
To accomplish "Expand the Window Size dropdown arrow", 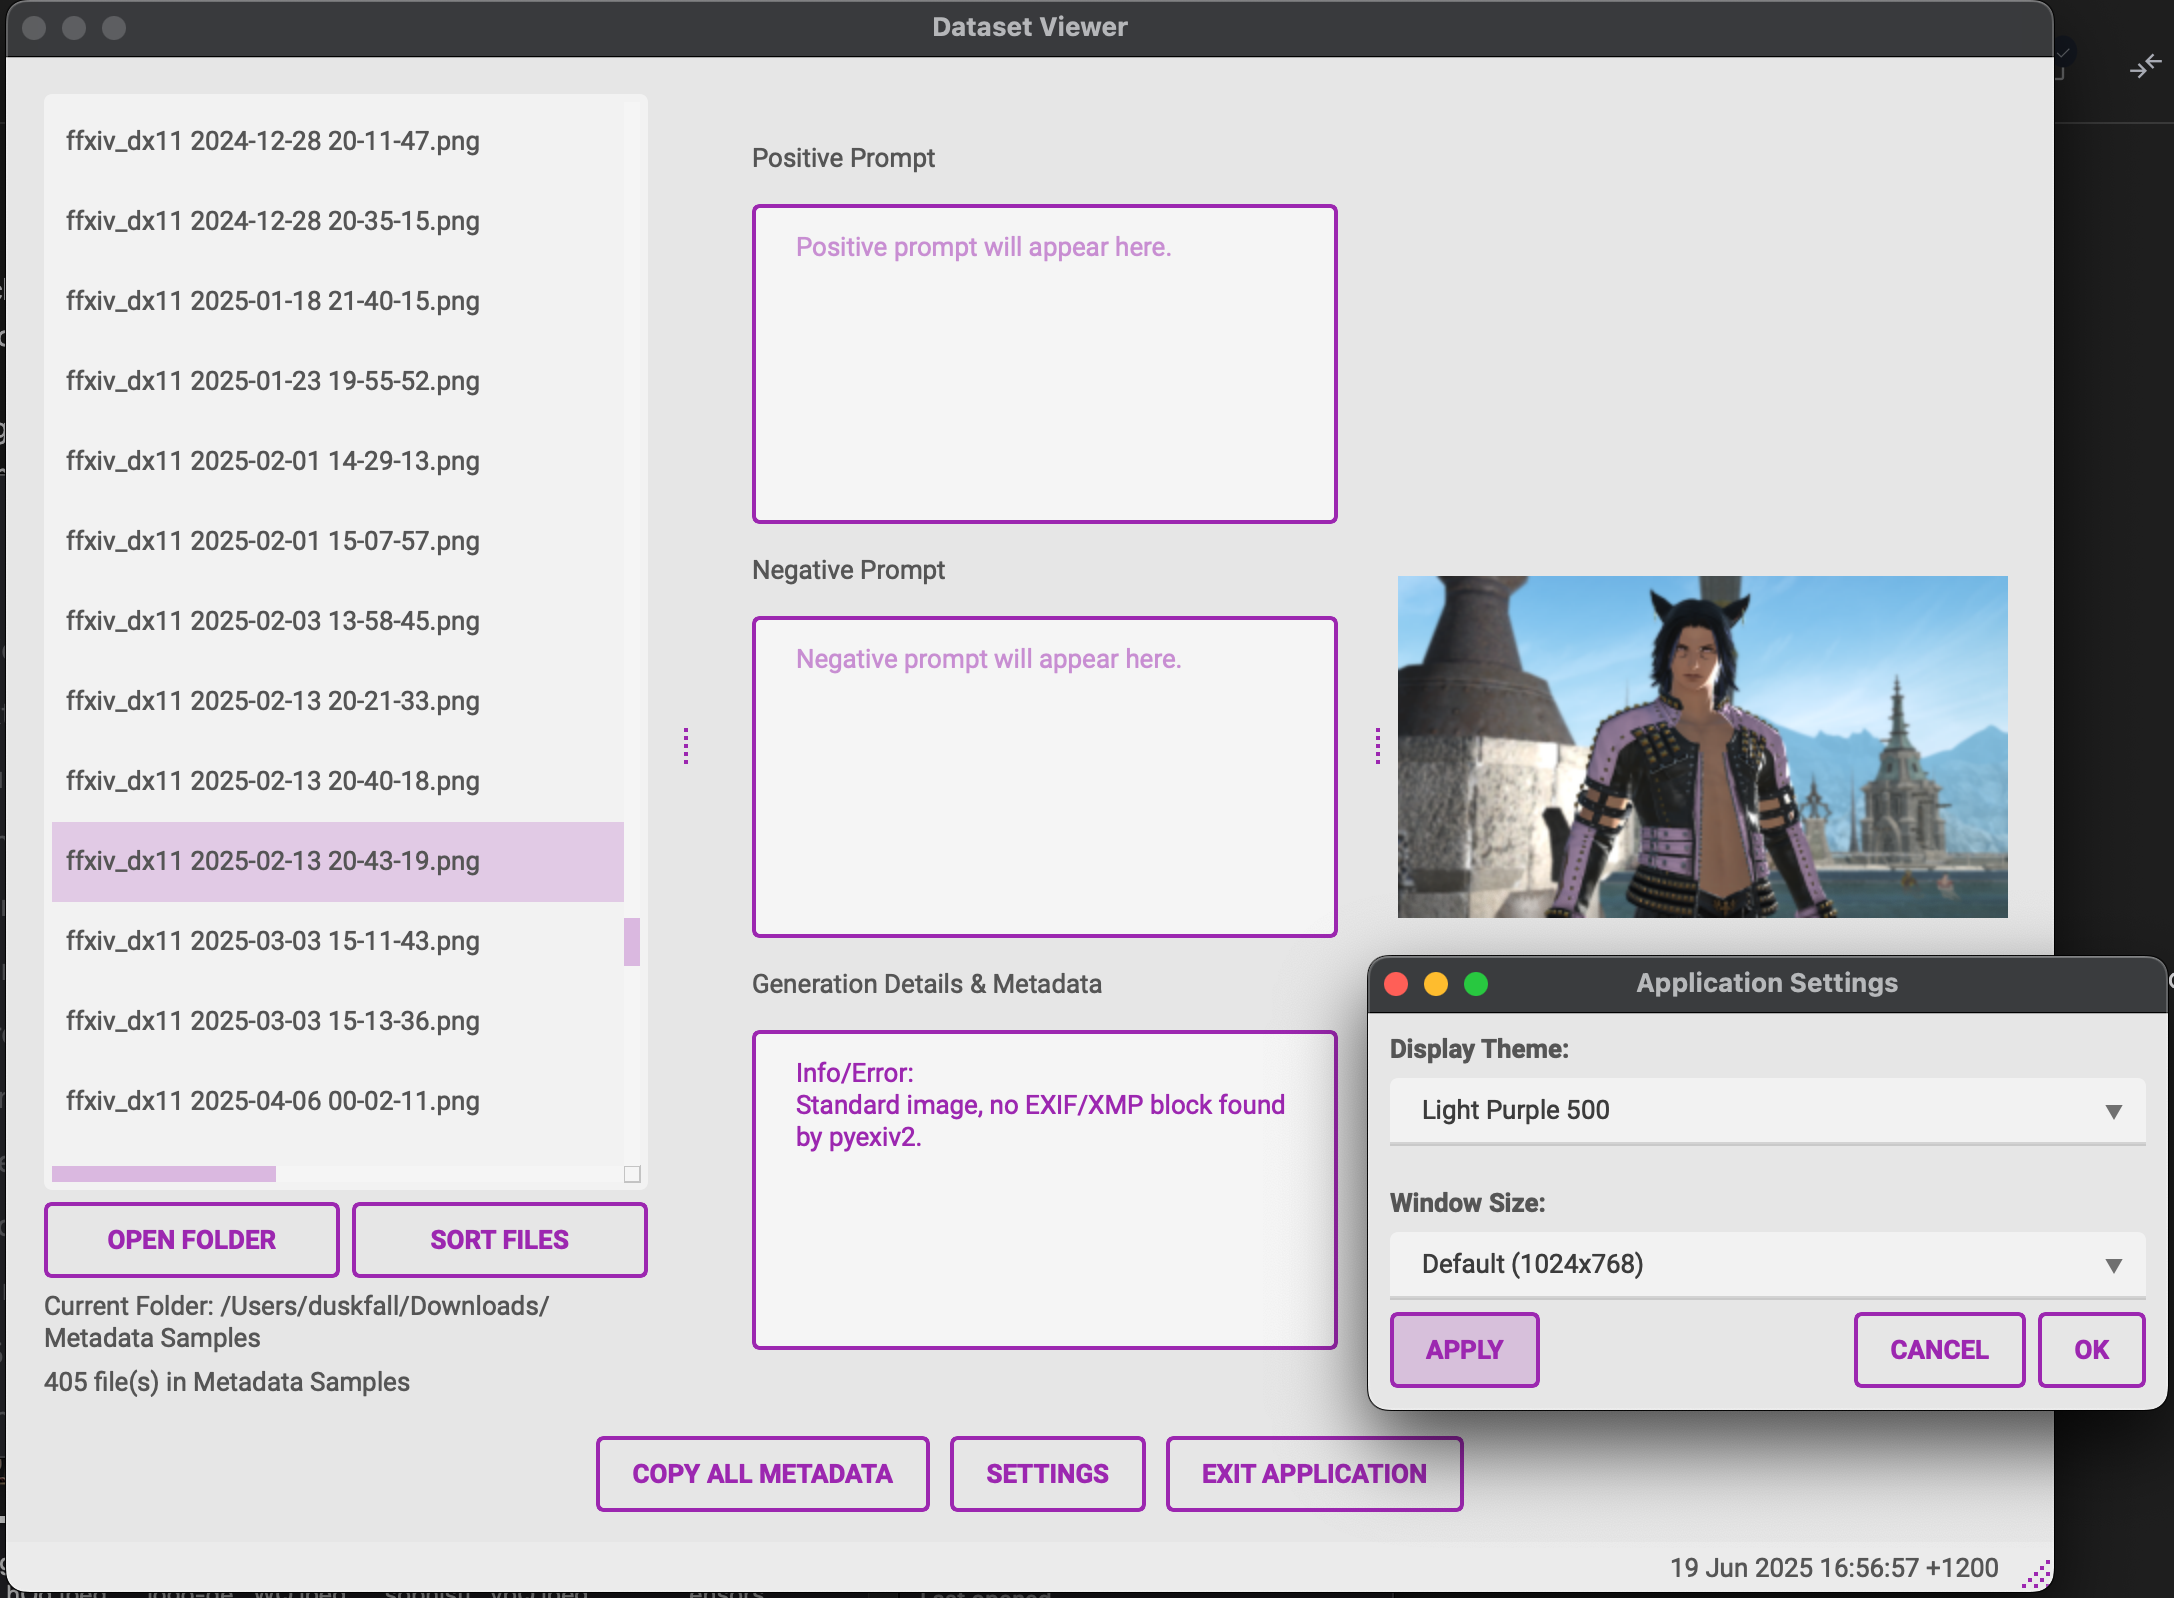I will [2113, 1265].
